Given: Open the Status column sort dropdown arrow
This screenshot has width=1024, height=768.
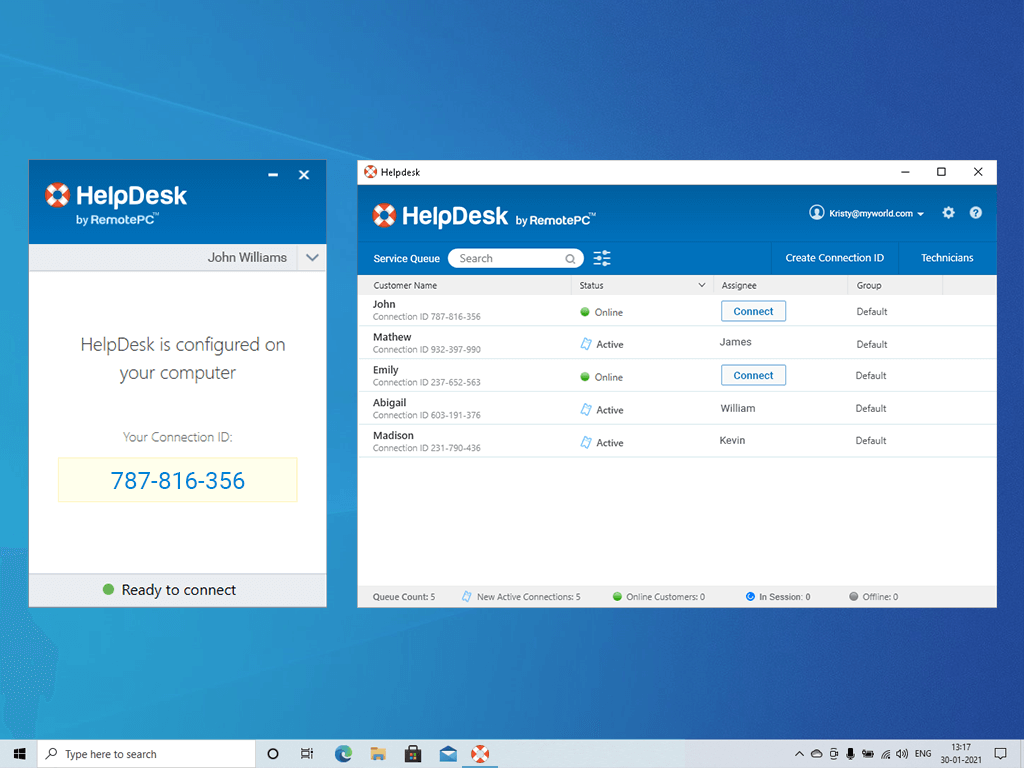Looking at the screenshot, I should 701,285.
